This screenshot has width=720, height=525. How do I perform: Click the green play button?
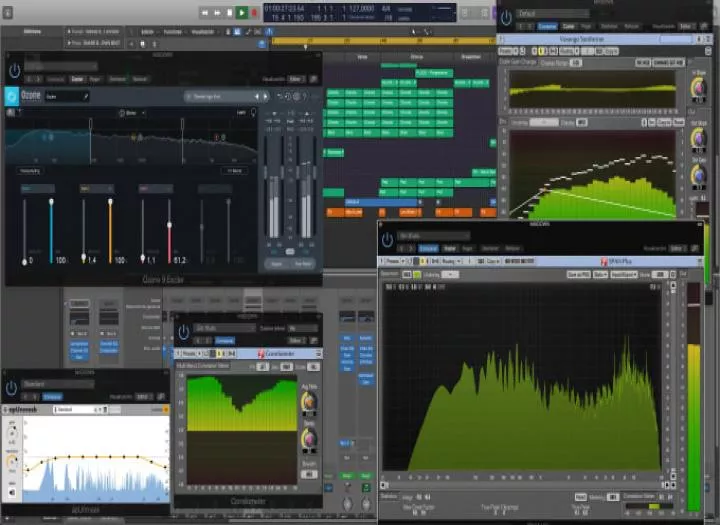pyautogui.click(x=241, y=12)
